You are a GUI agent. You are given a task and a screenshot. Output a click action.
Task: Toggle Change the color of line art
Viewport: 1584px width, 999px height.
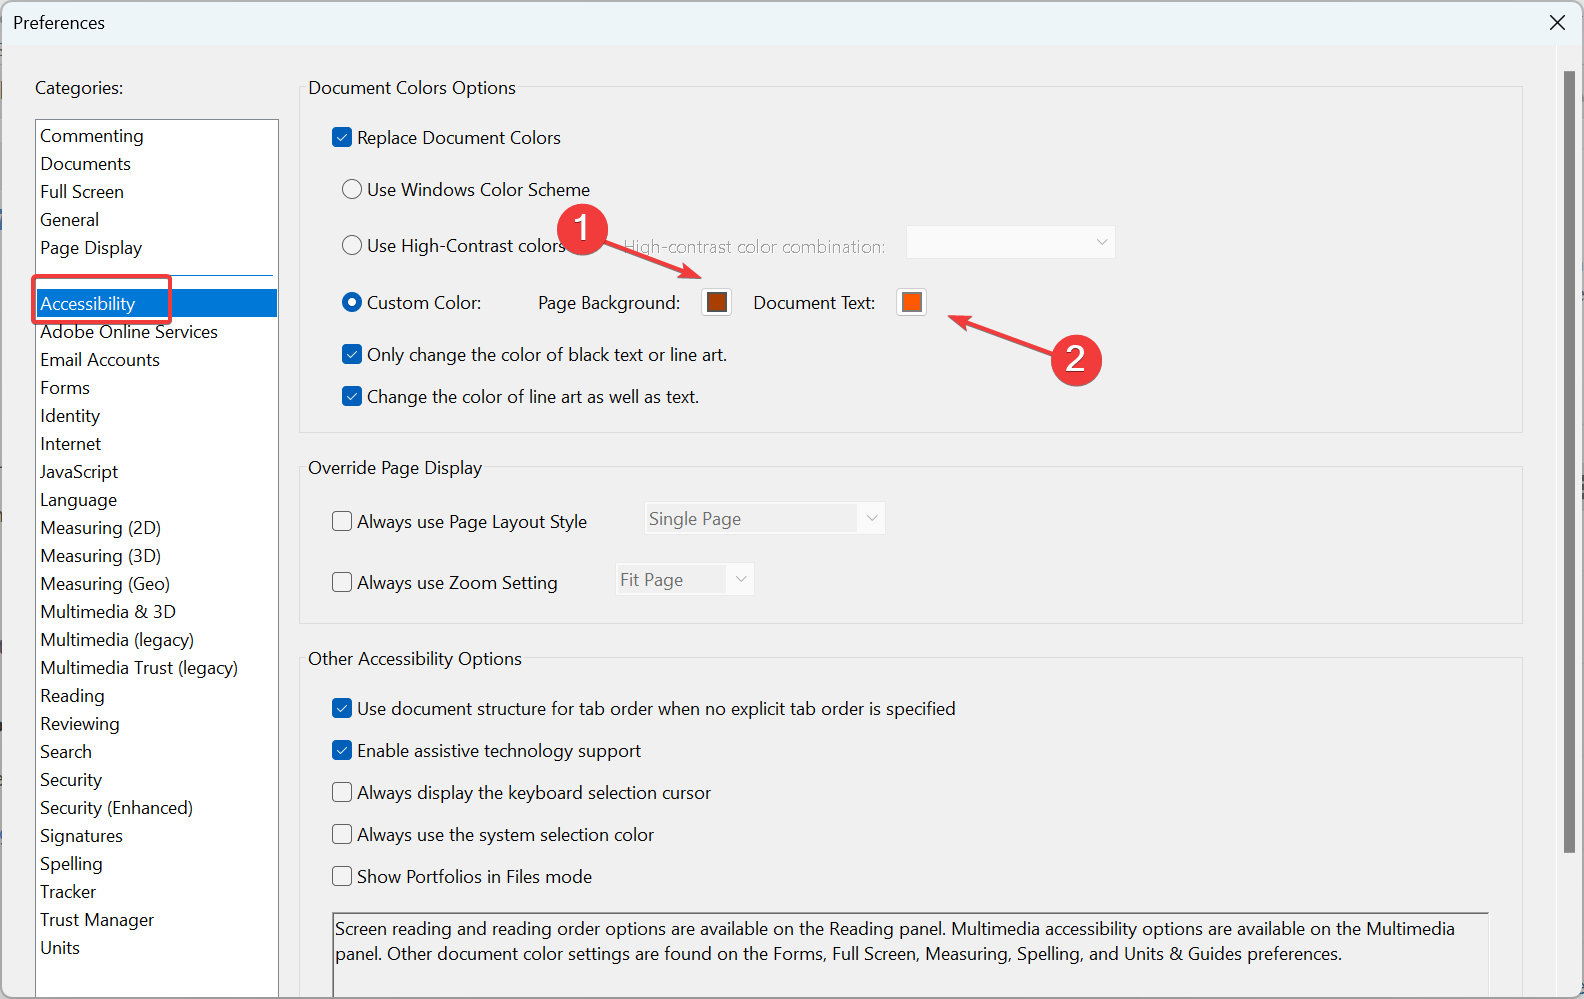click(x=352, y=396)
